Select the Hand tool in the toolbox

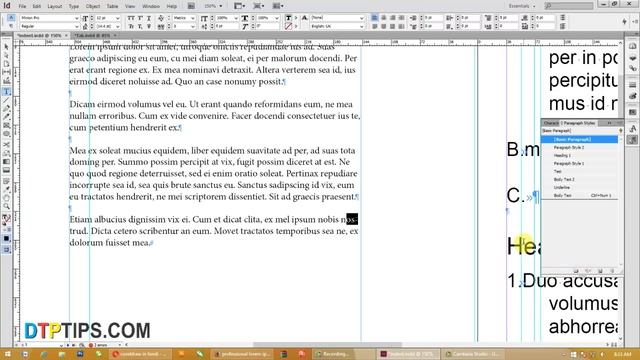(7, 198)
